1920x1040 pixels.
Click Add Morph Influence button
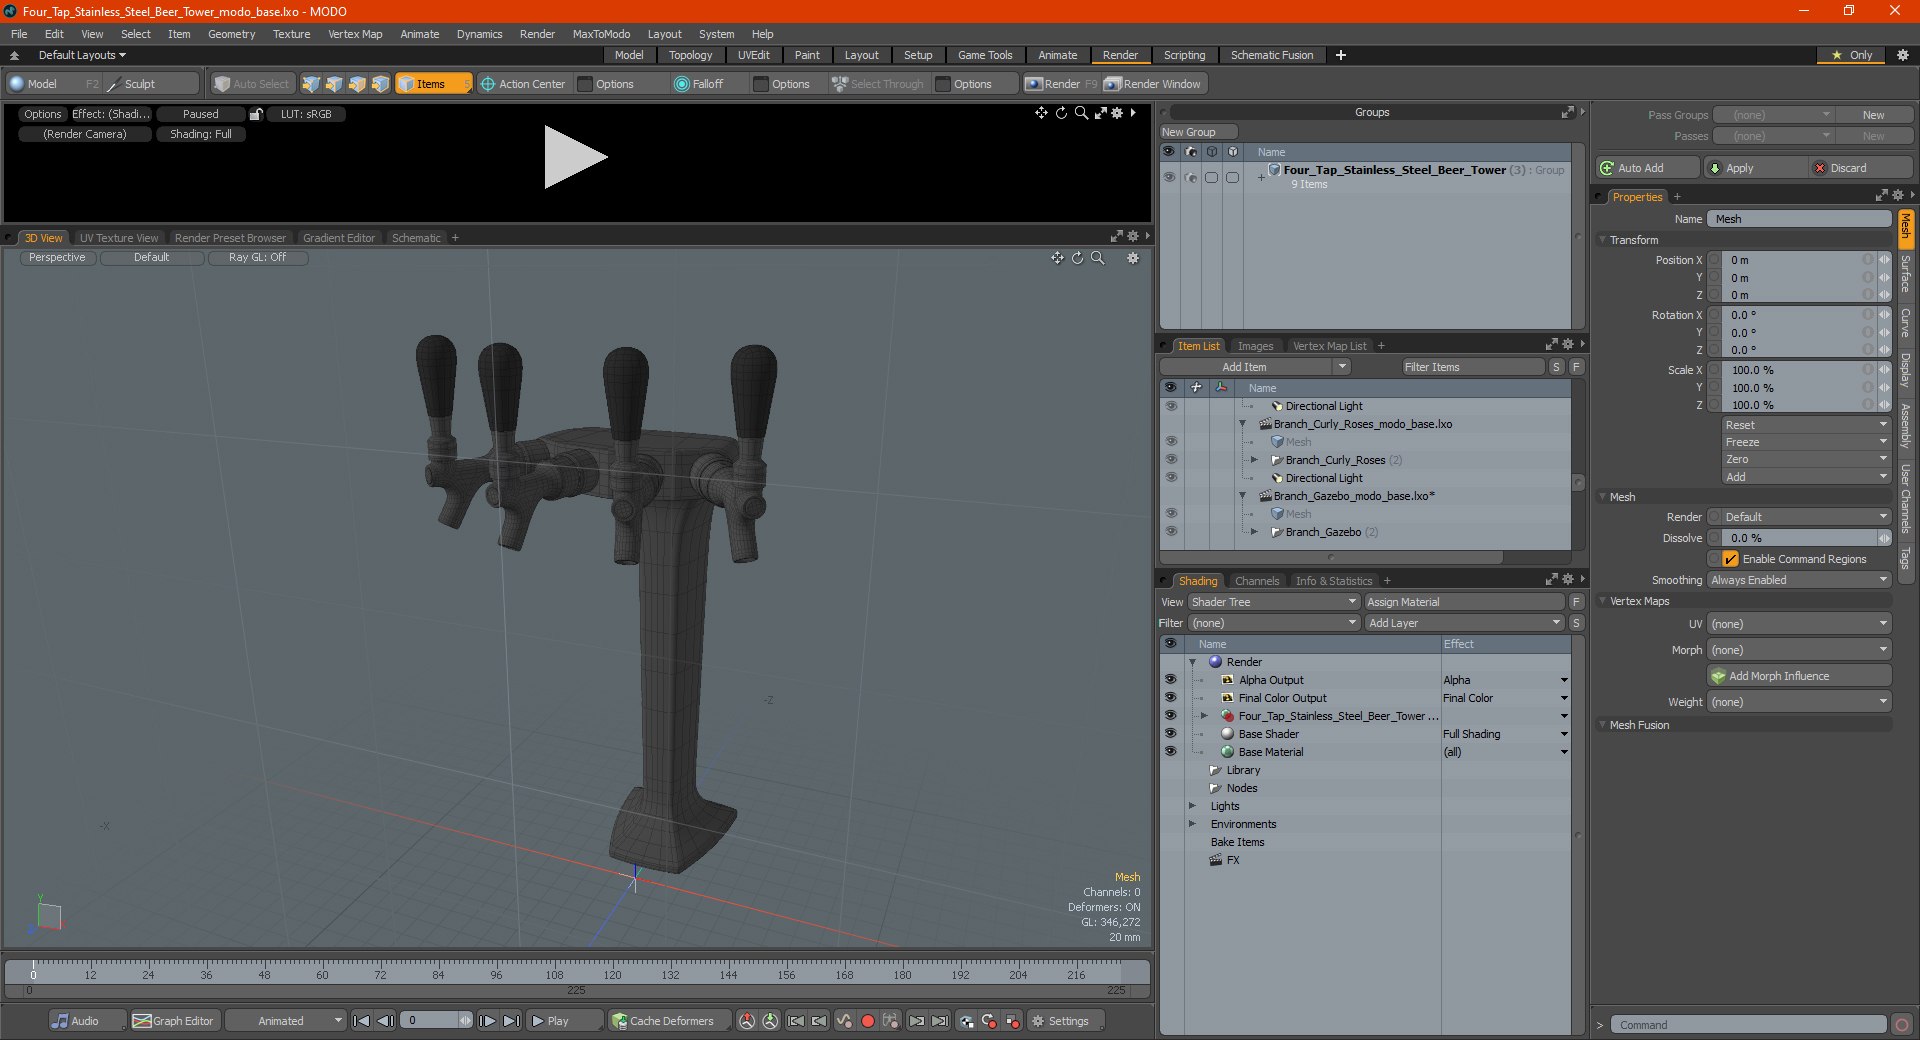coord(1799,676)
